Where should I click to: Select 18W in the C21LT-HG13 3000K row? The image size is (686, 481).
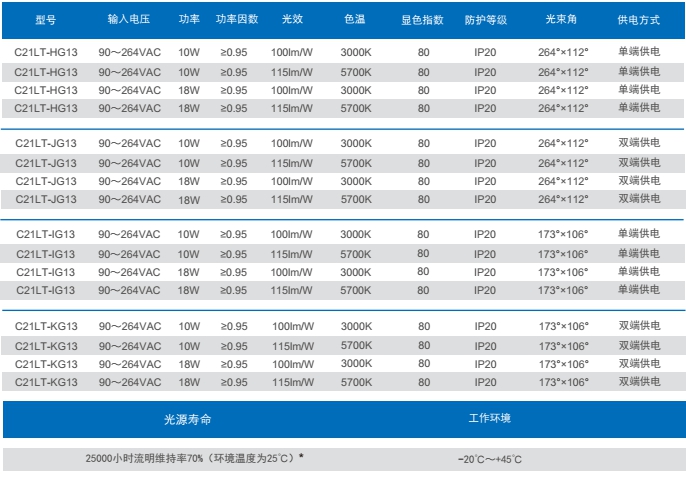[x=189, y=91]
